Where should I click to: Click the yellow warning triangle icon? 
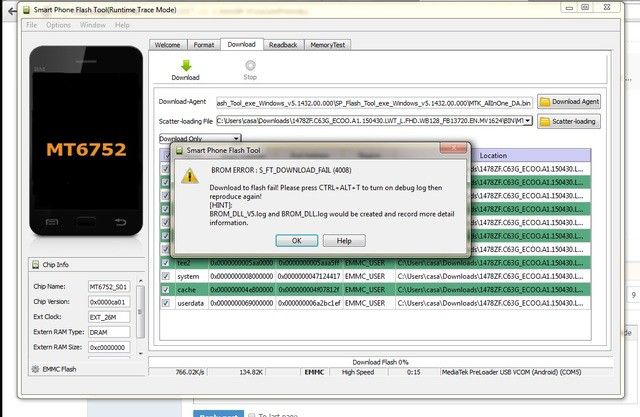(x=190, y=176)
